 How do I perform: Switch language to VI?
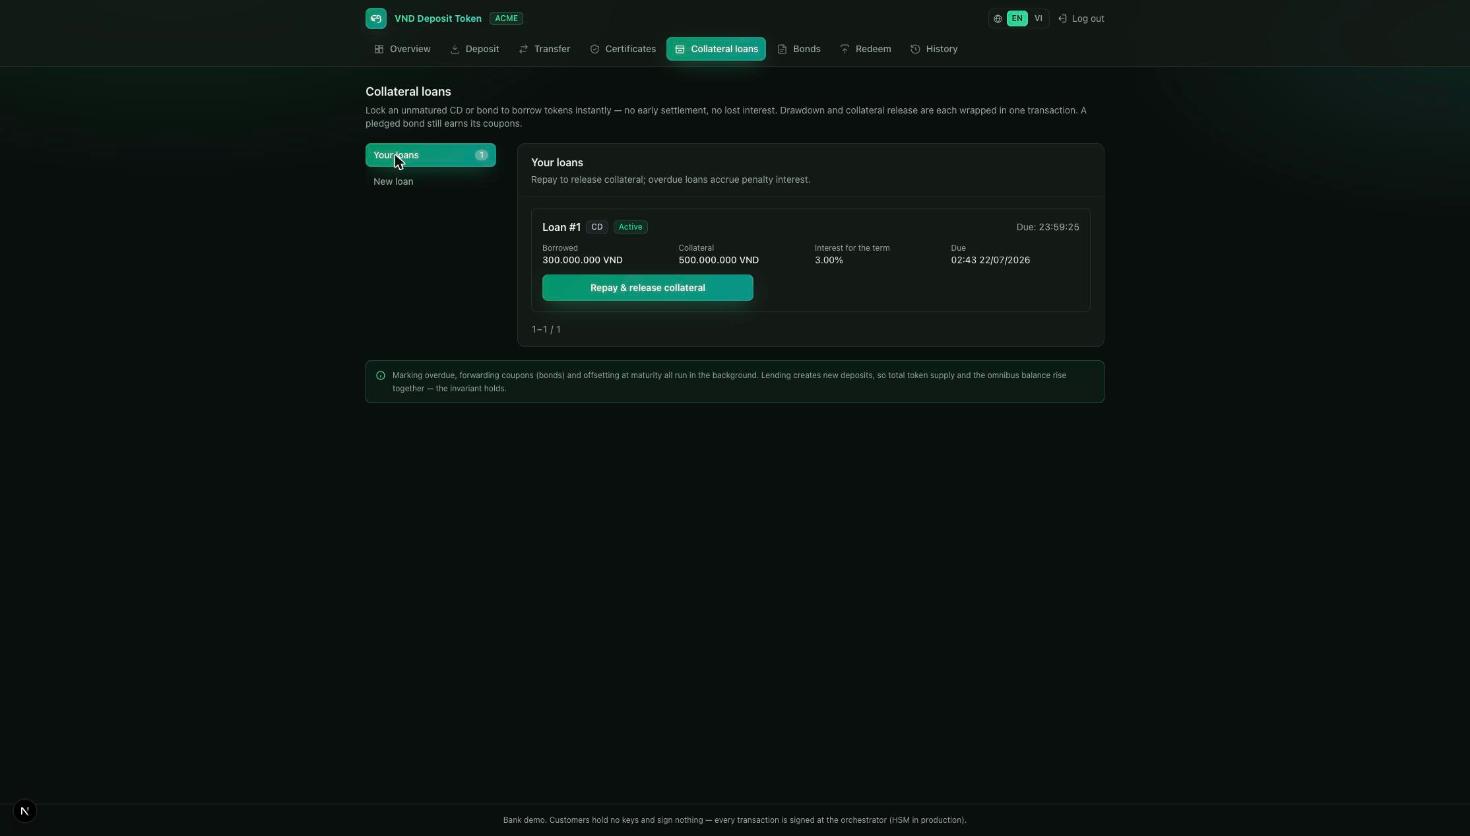tap(1038, 18)
